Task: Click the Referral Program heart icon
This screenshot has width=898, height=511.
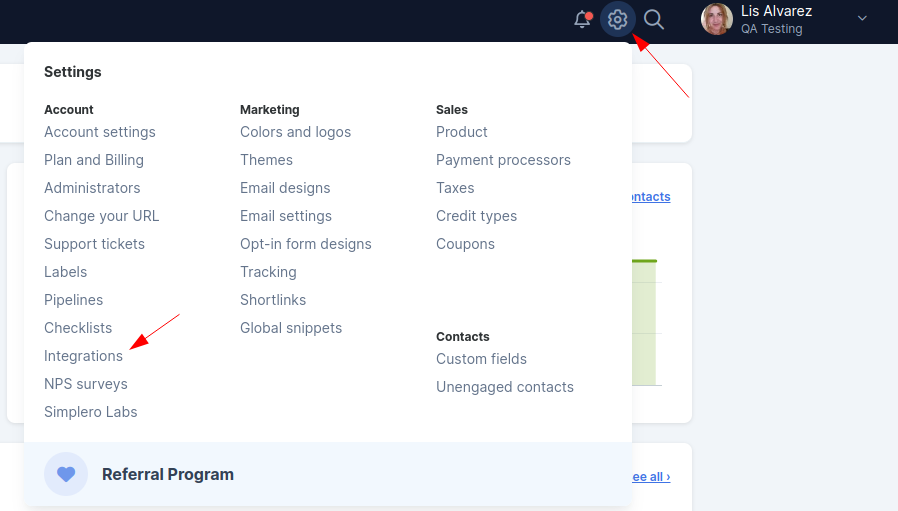Action: coord(66,474)
